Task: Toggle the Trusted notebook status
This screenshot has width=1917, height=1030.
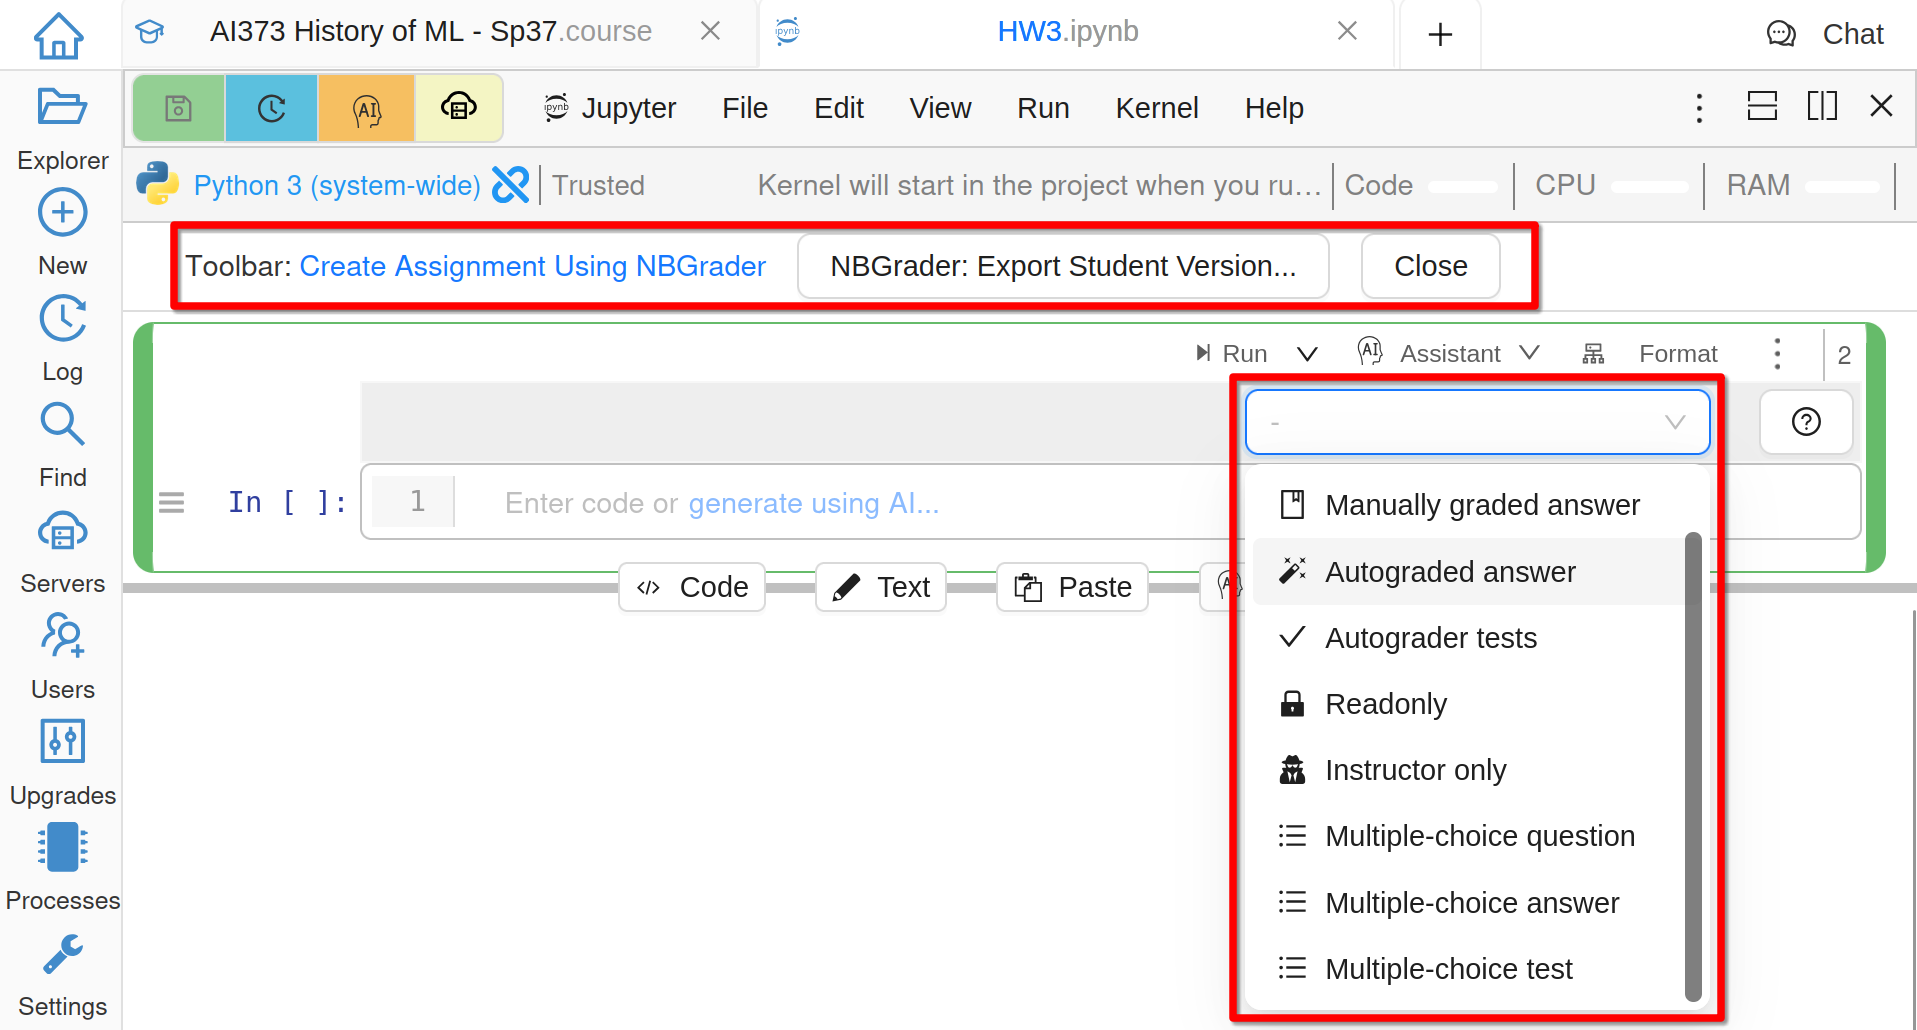Action: [x=598, y=185]
